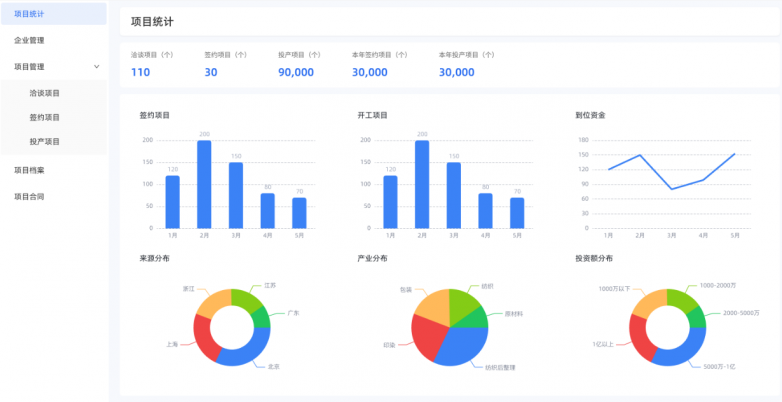
Task: Collapse the 项目管理 chevron in sidebar
Action: (96, 67)
